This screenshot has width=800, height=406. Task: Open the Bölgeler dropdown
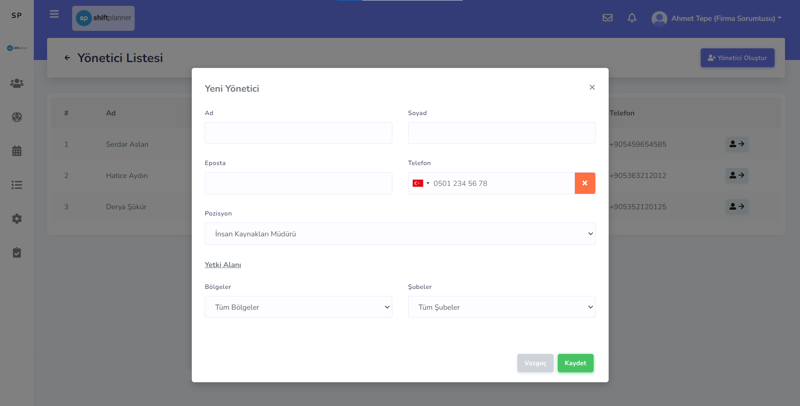(x=298, y=307)
